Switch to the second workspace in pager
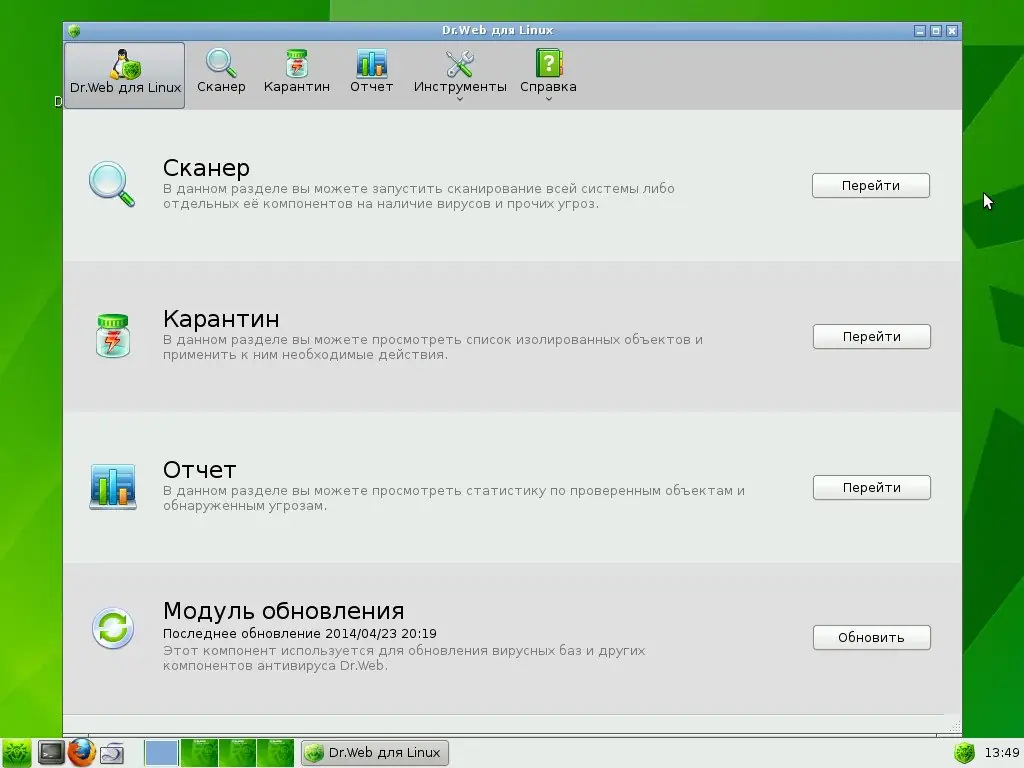Viewport: 1024px width, 768px height. click(199, 752)
